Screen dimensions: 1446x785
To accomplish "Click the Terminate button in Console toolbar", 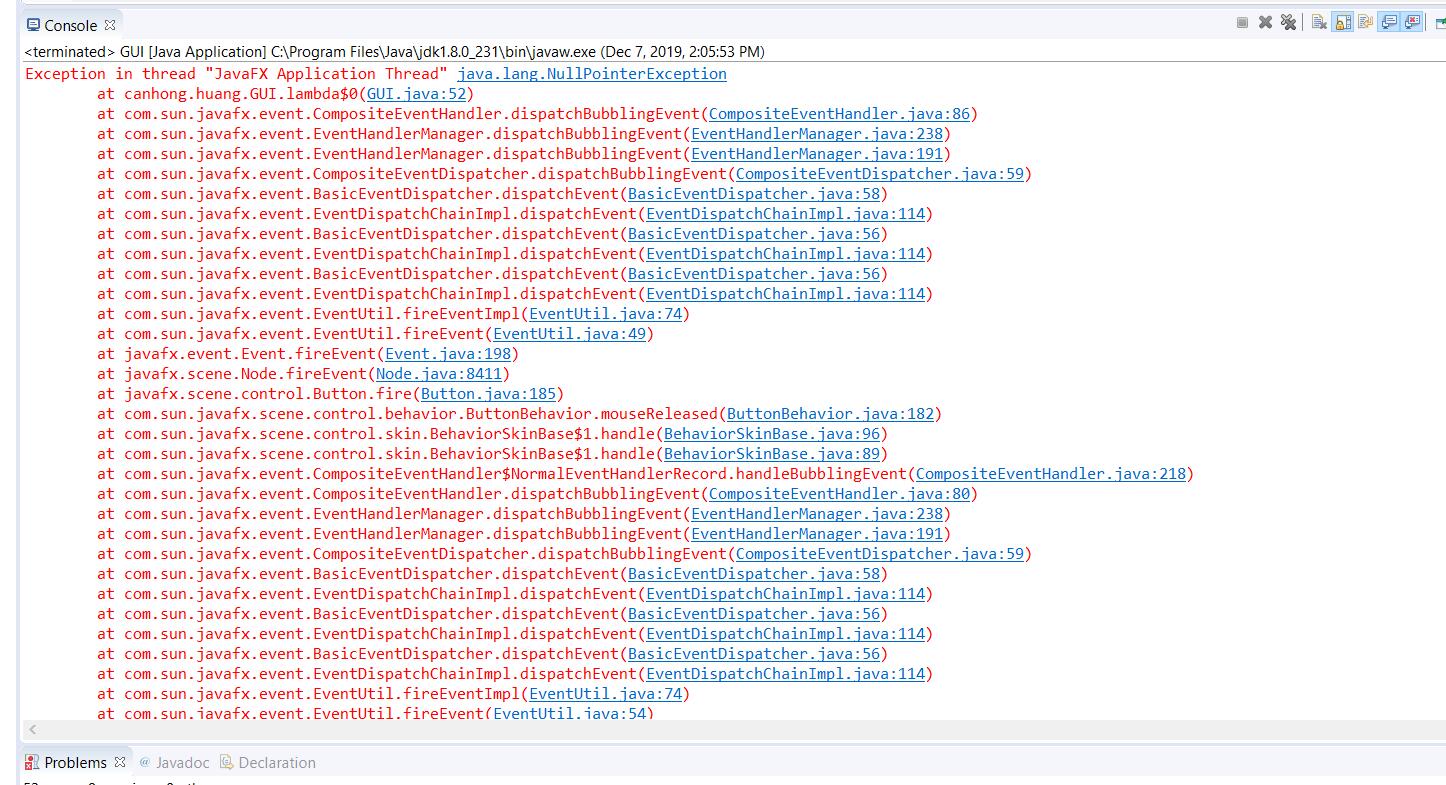I will pos(1242,22).
